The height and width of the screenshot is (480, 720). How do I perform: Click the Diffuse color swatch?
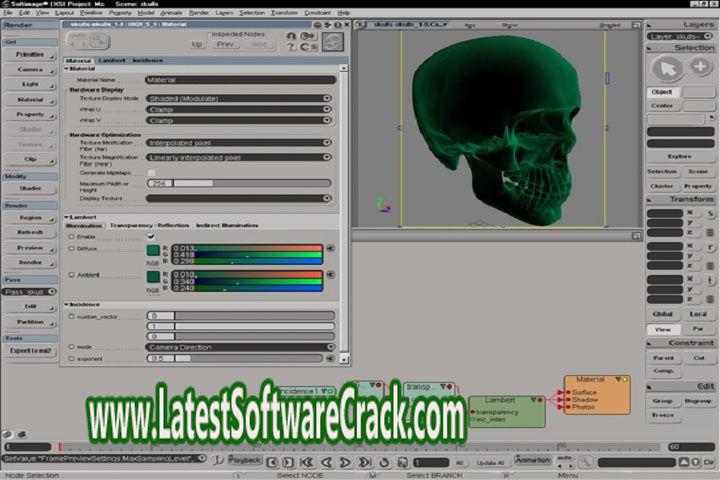(153, 250)
